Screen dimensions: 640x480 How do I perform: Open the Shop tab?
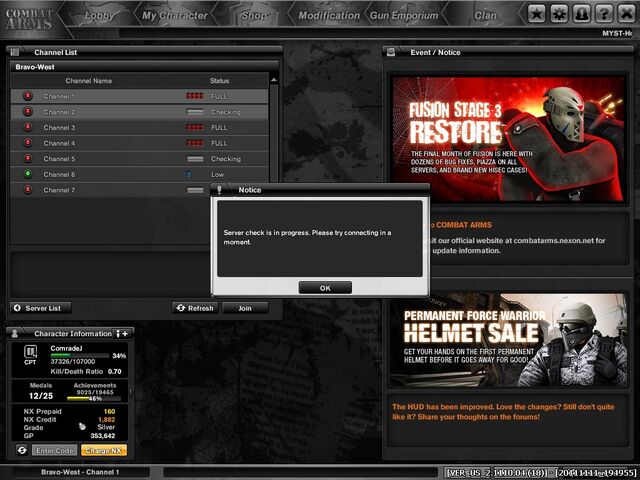tap(254, 16)
